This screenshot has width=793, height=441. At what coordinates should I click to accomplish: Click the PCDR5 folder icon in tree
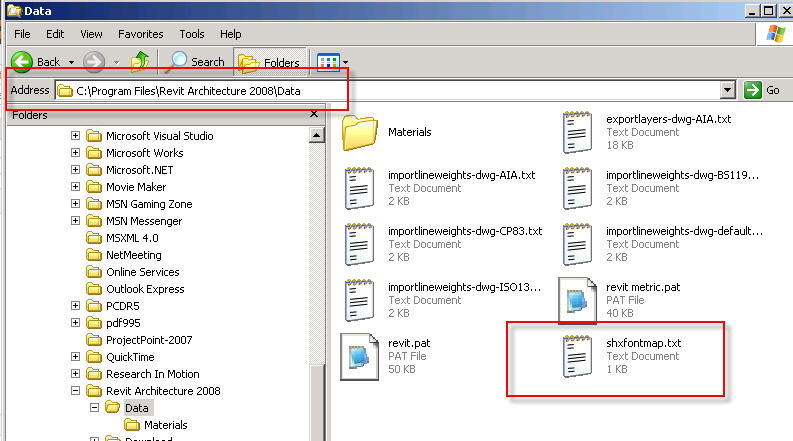94,306
